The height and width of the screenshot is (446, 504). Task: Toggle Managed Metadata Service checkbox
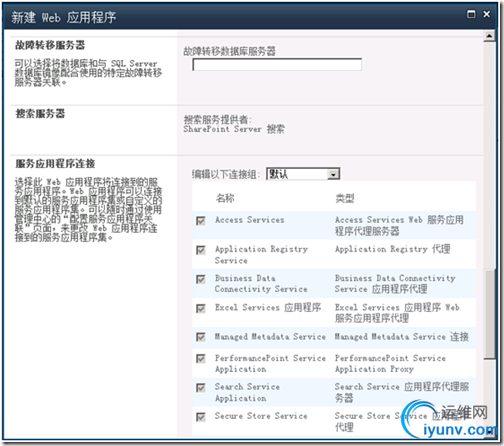[201, 337]
